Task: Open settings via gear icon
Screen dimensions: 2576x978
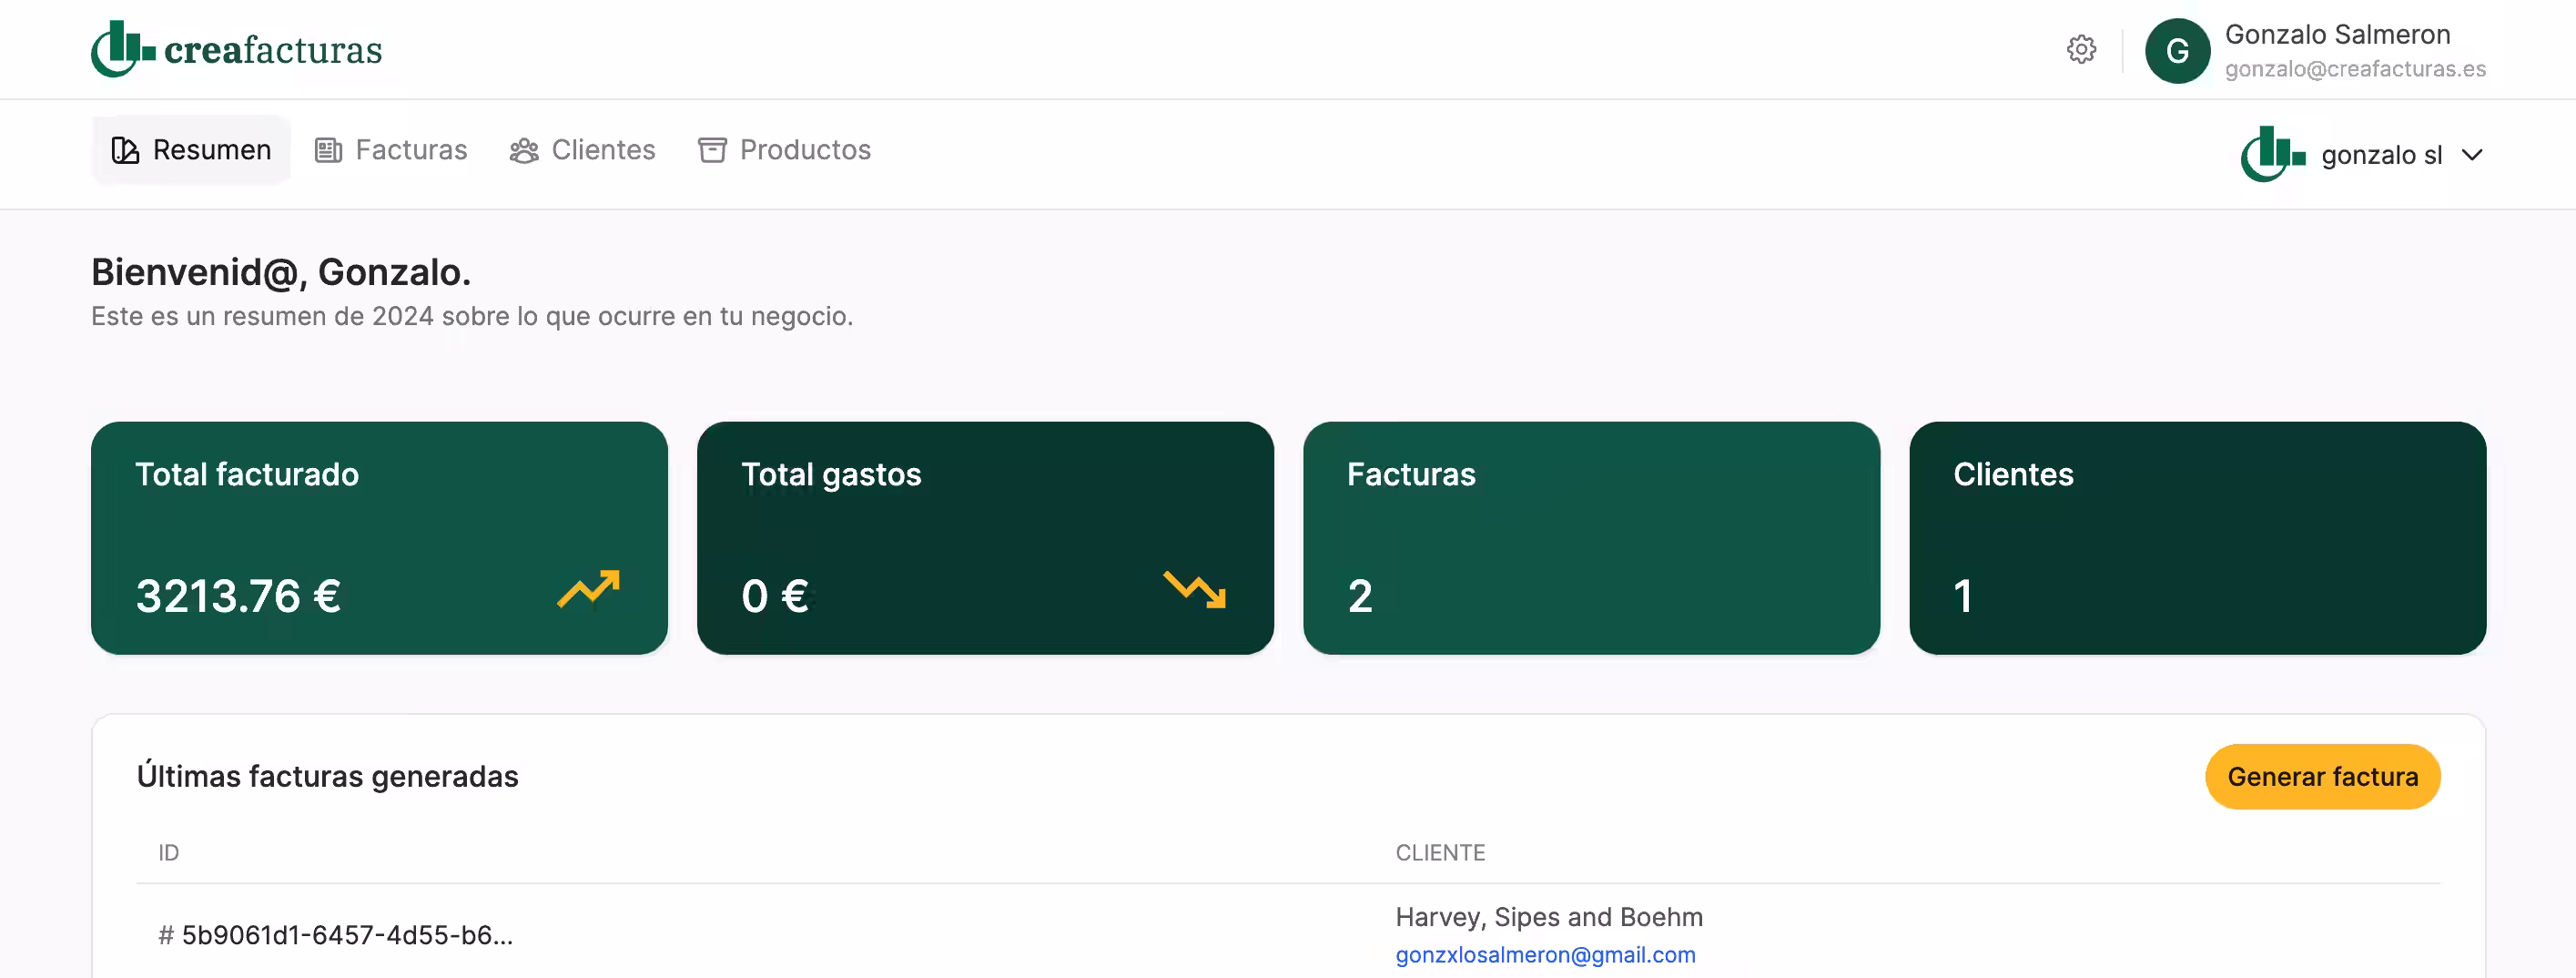Action: 2081,49
